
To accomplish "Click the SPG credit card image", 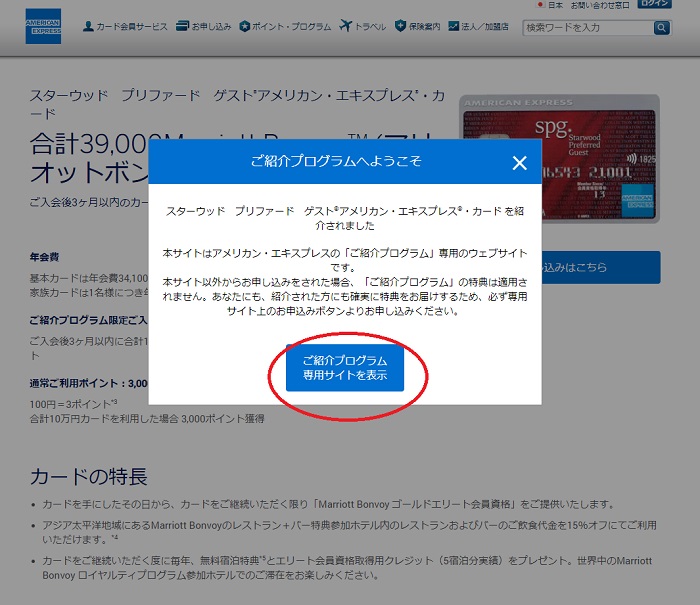I will pos(559,159).
